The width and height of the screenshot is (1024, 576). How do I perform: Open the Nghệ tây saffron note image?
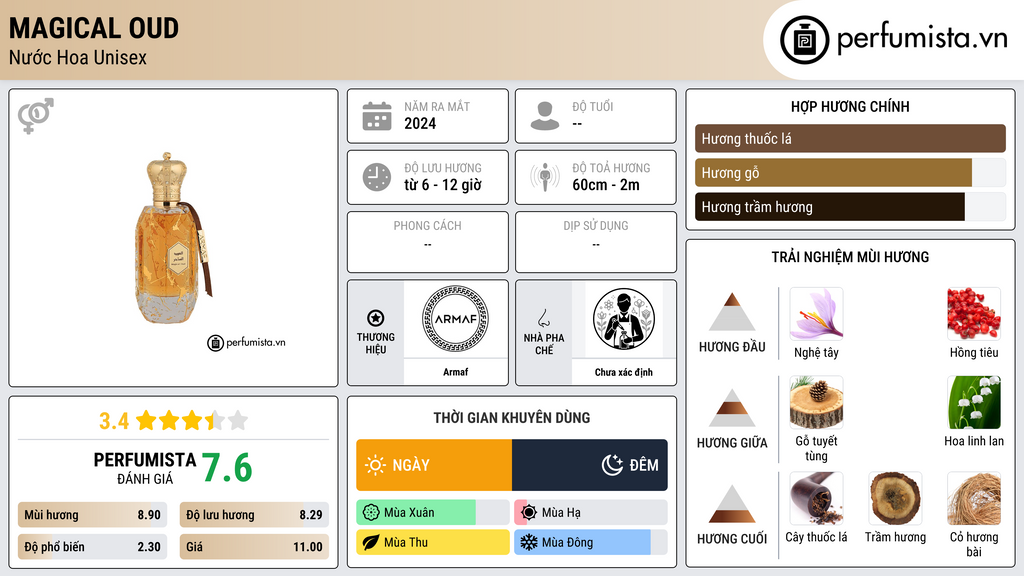tap(816, 314)
